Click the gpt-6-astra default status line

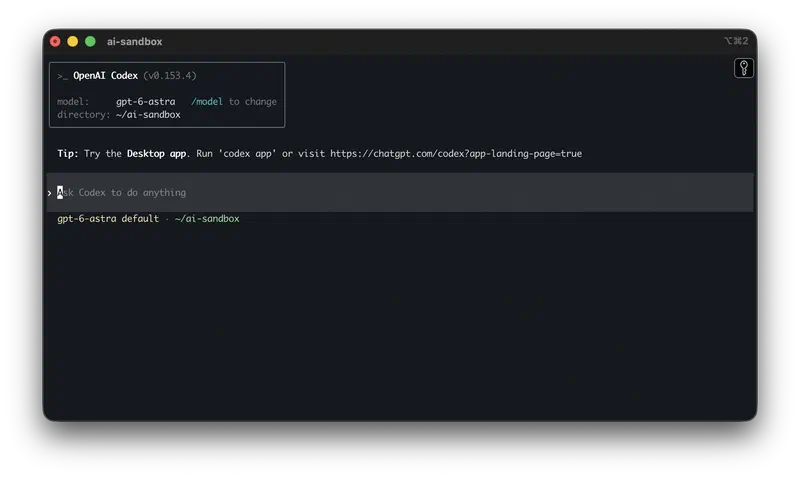click(x=108, y=218)
